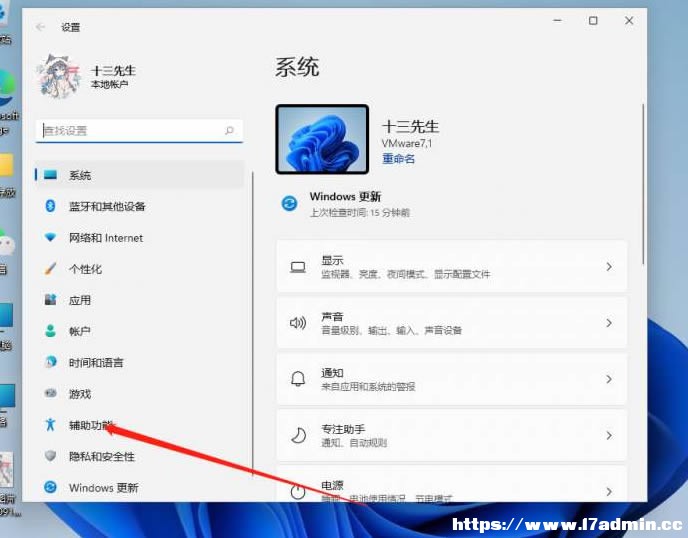The image size is (688, 538).
Task: Expand the 声音 row chevron
Action: 609,323
